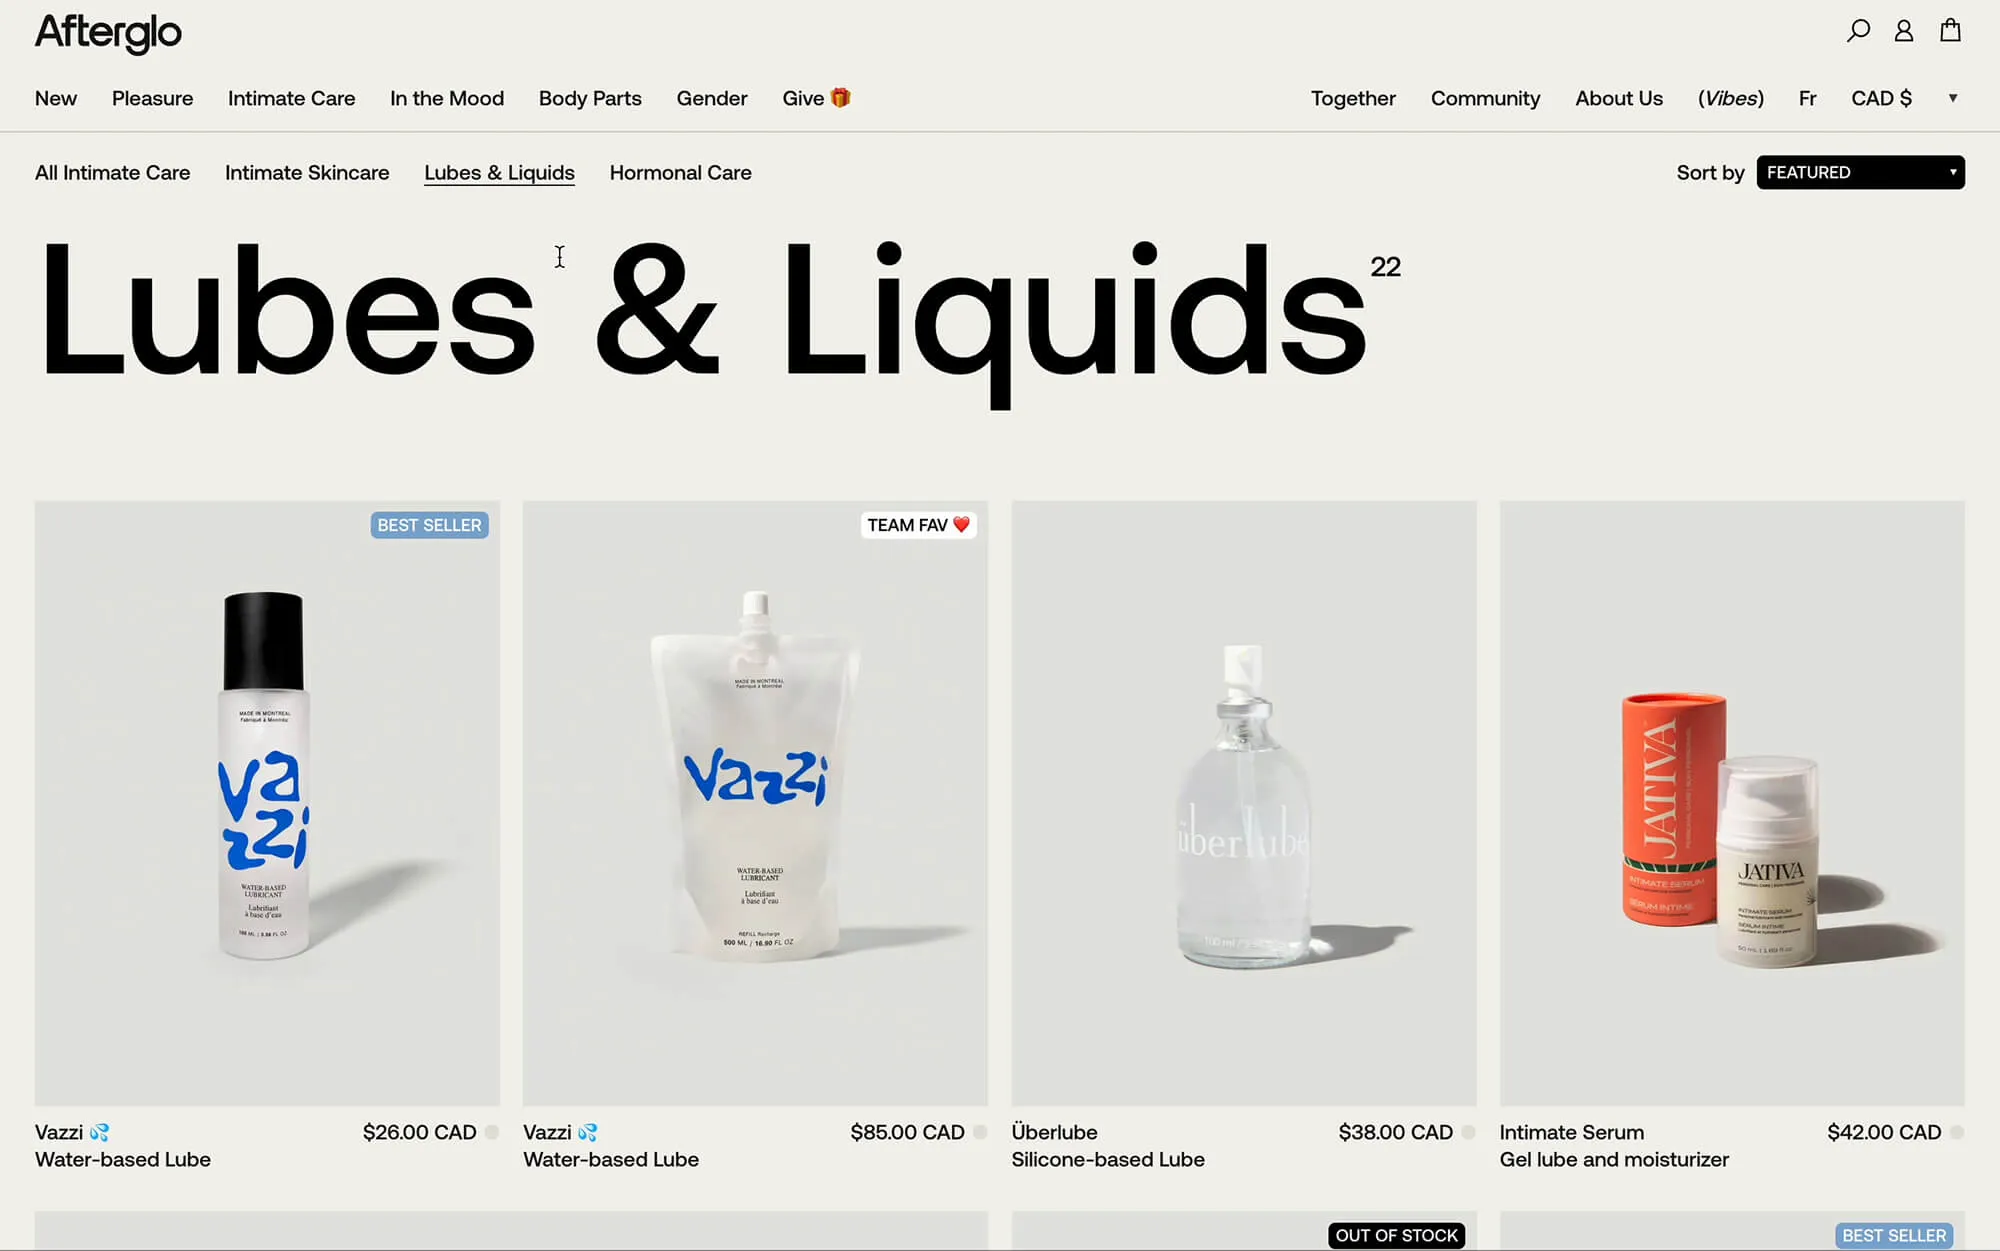Open the Sort by FEATURED dropdown
This screenshot has height=1251, width=2000.
coord(1860,172)
